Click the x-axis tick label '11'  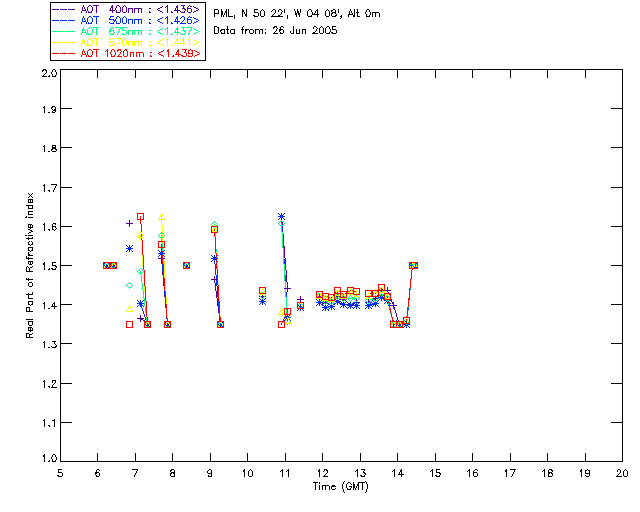tap(285, 473)
